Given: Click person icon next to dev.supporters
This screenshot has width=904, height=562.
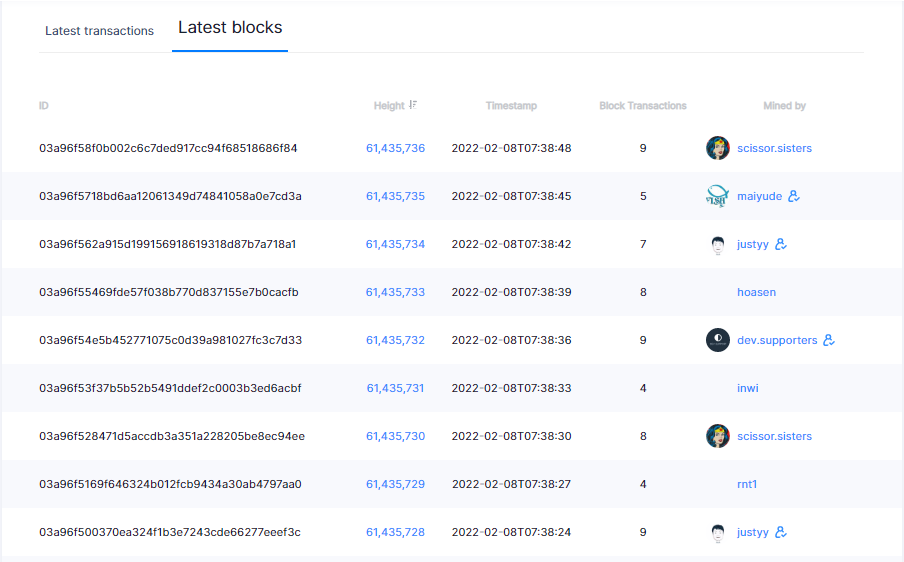Looking at the screenshot, I should click(x=829, y=340).
